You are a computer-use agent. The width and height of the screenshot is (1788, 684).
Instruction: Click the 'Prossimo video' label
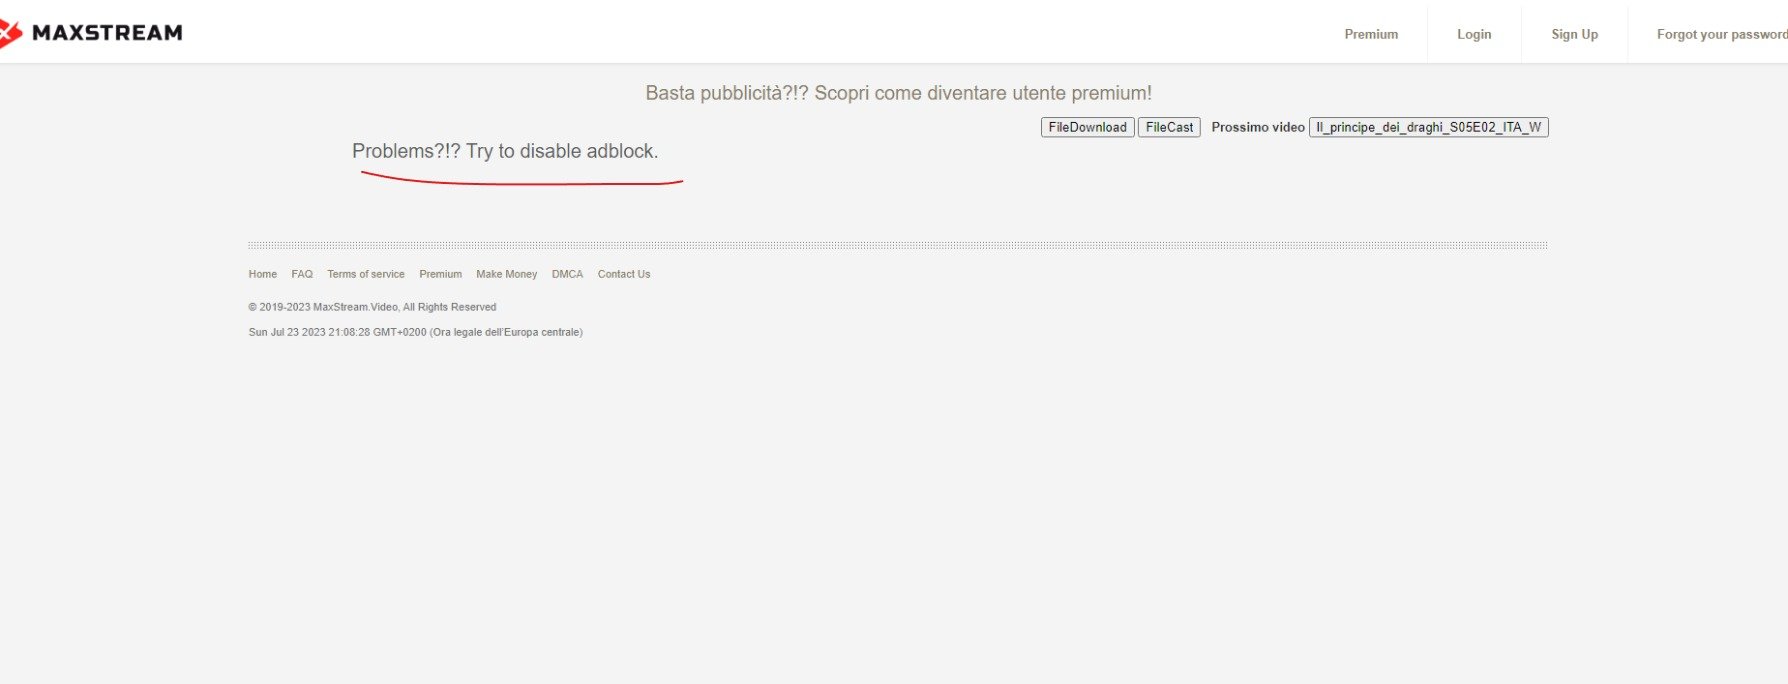click(1257, 127)
